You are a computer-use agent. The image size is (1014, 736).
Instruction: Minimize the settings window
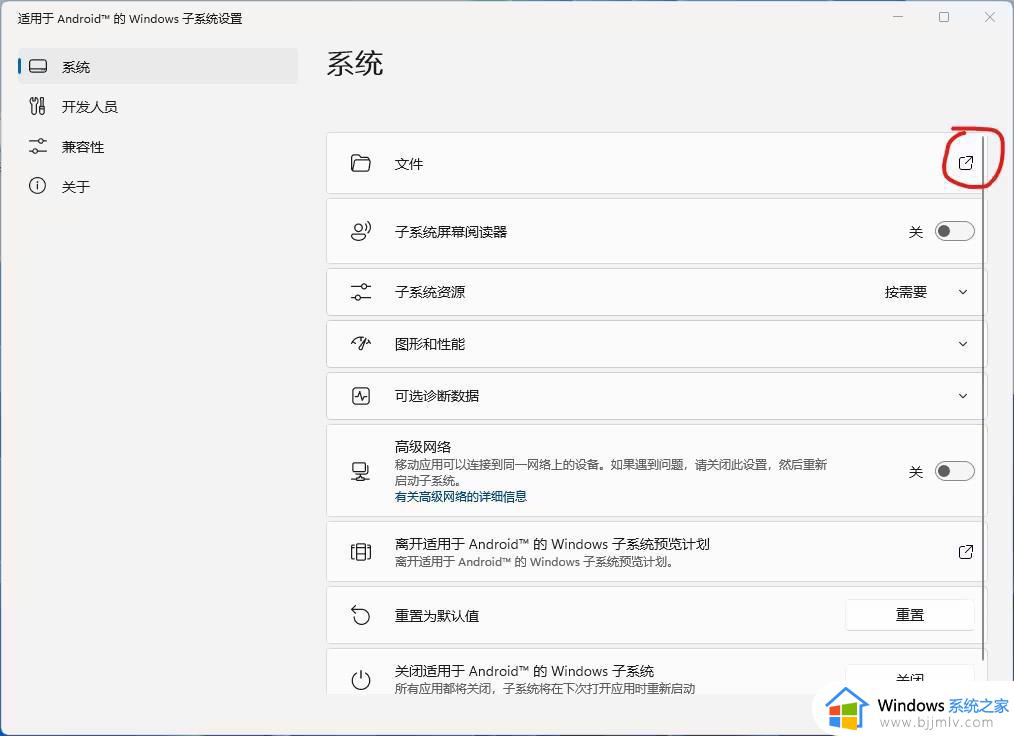point(898,17)
